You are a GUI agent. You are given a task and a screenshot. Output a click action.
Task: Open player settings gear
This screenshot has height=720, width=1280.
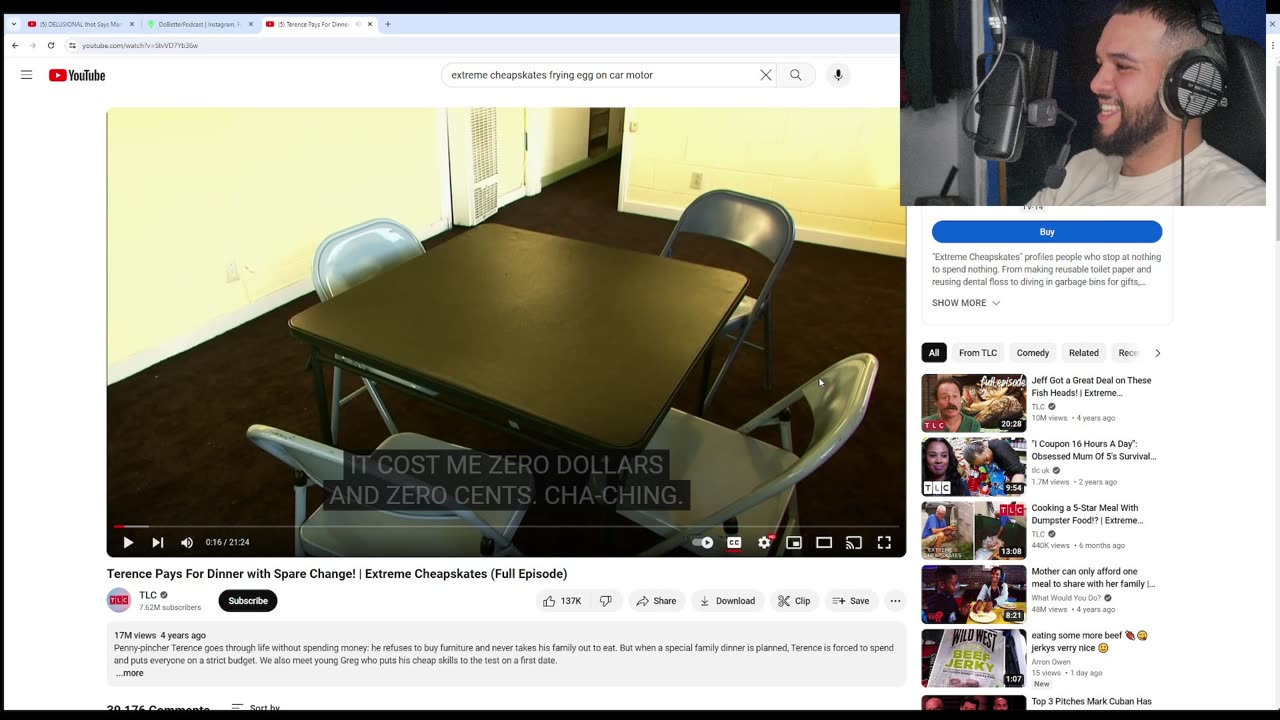[764, 542]
